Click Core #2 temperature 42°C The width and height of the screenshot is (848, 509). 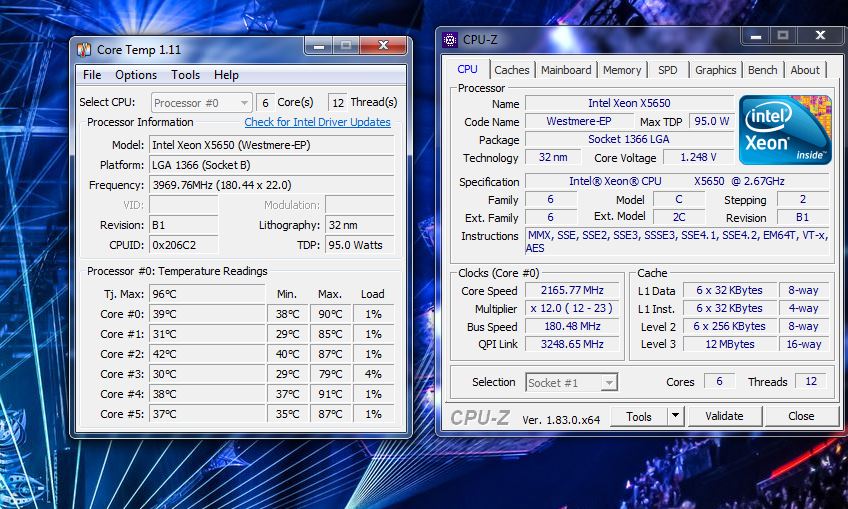pos(207,354)
